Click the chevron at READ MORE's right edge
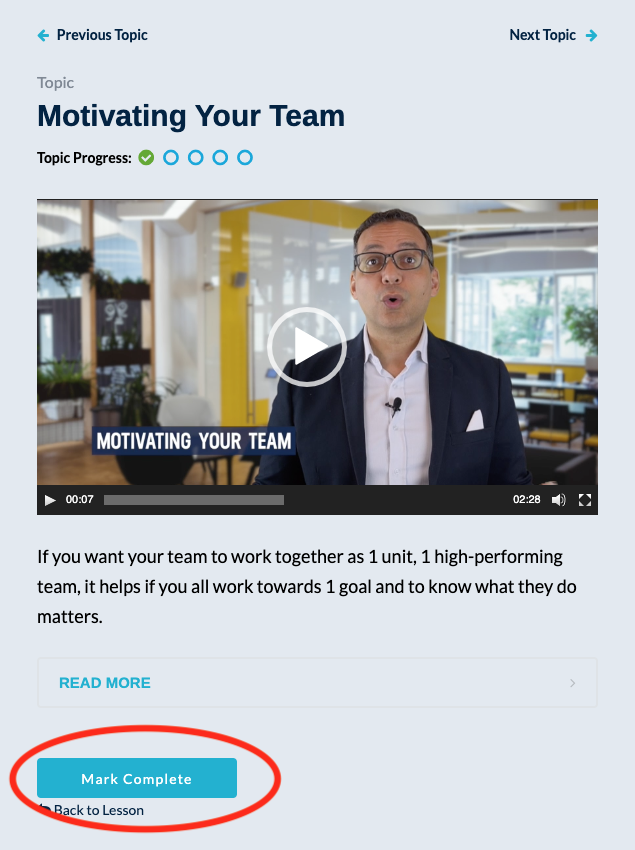Image resolution: width=635 pixels, height=850 pixels. click(x=573, y=683)
